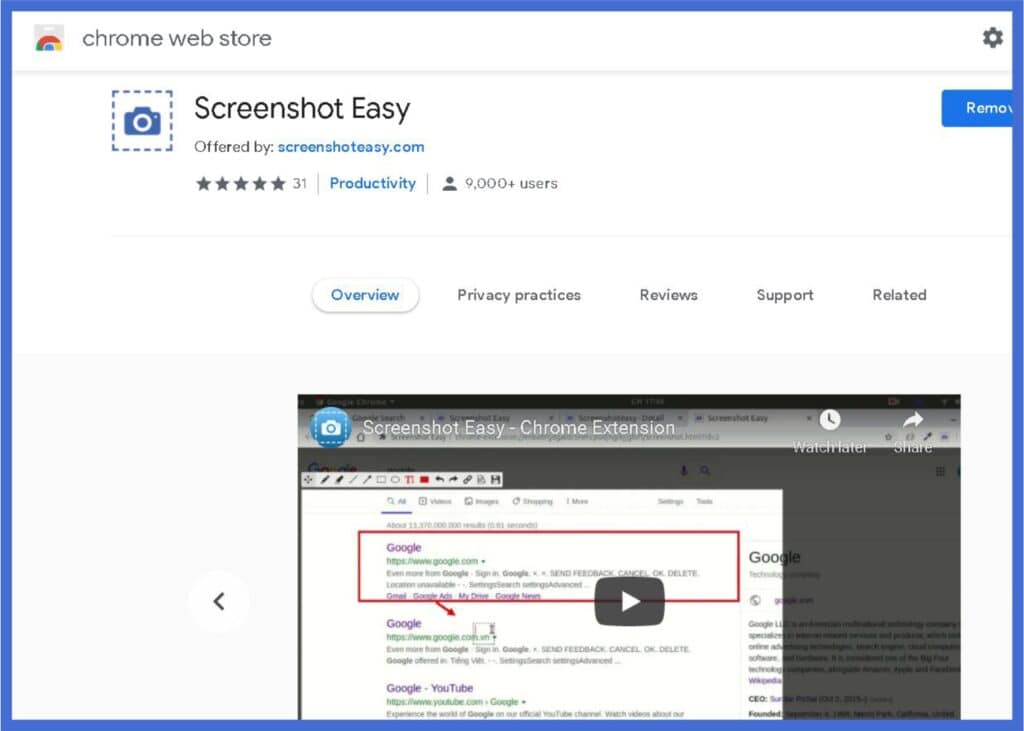This screenshot has width=1024, height=731.
Task: Click the Remove button
Action: 976,108
